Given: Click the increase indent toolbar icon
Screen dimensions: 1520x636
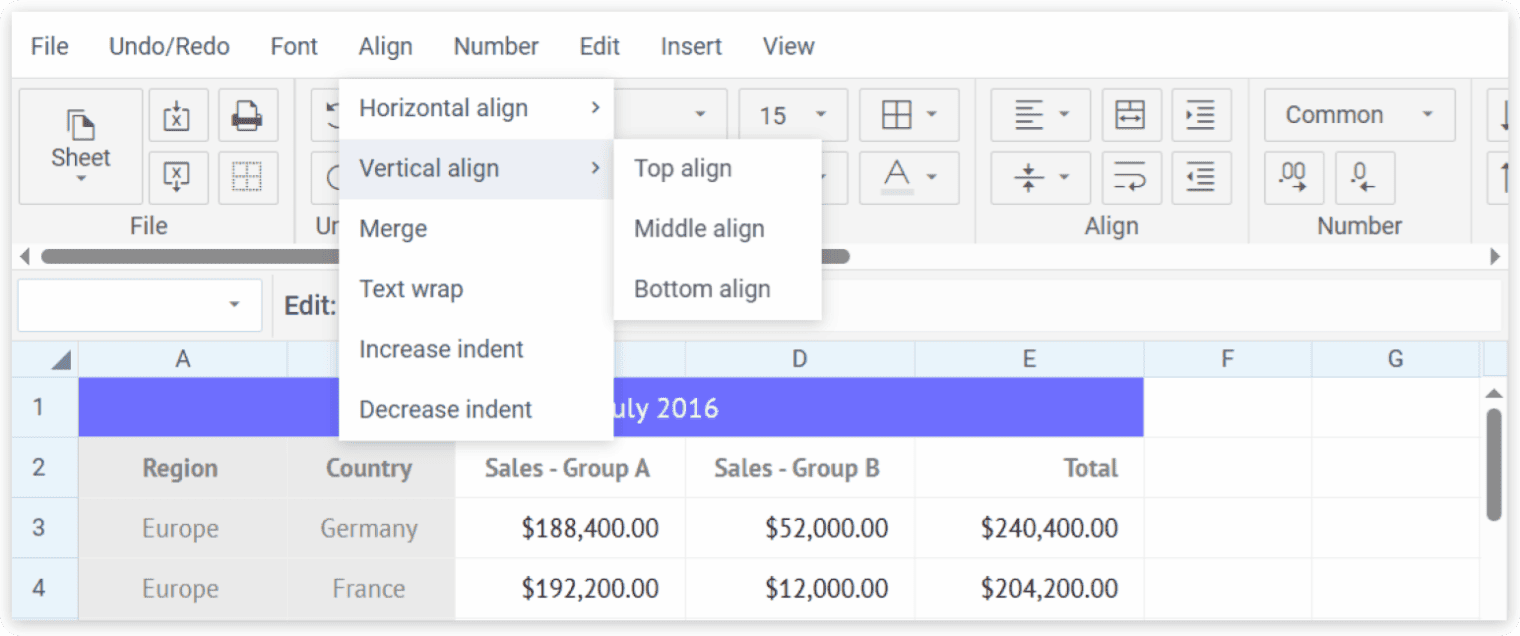Looking at the screenshot, I should (1200, 116).
